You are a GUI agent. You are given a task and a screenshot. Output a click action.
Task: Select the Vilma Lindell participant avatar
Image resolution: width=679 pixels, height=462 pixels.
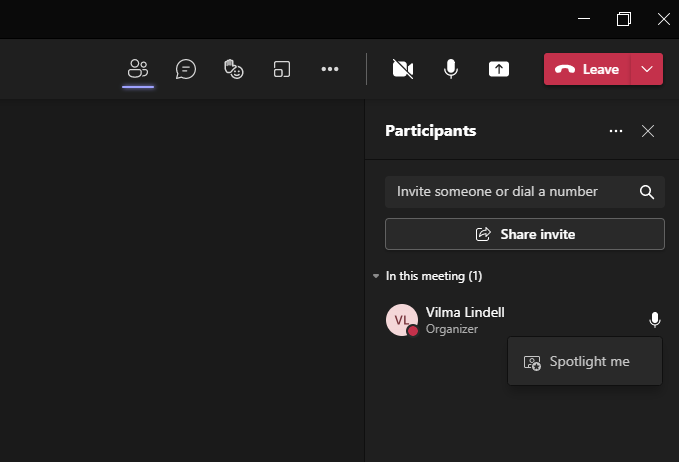[402, 320]
